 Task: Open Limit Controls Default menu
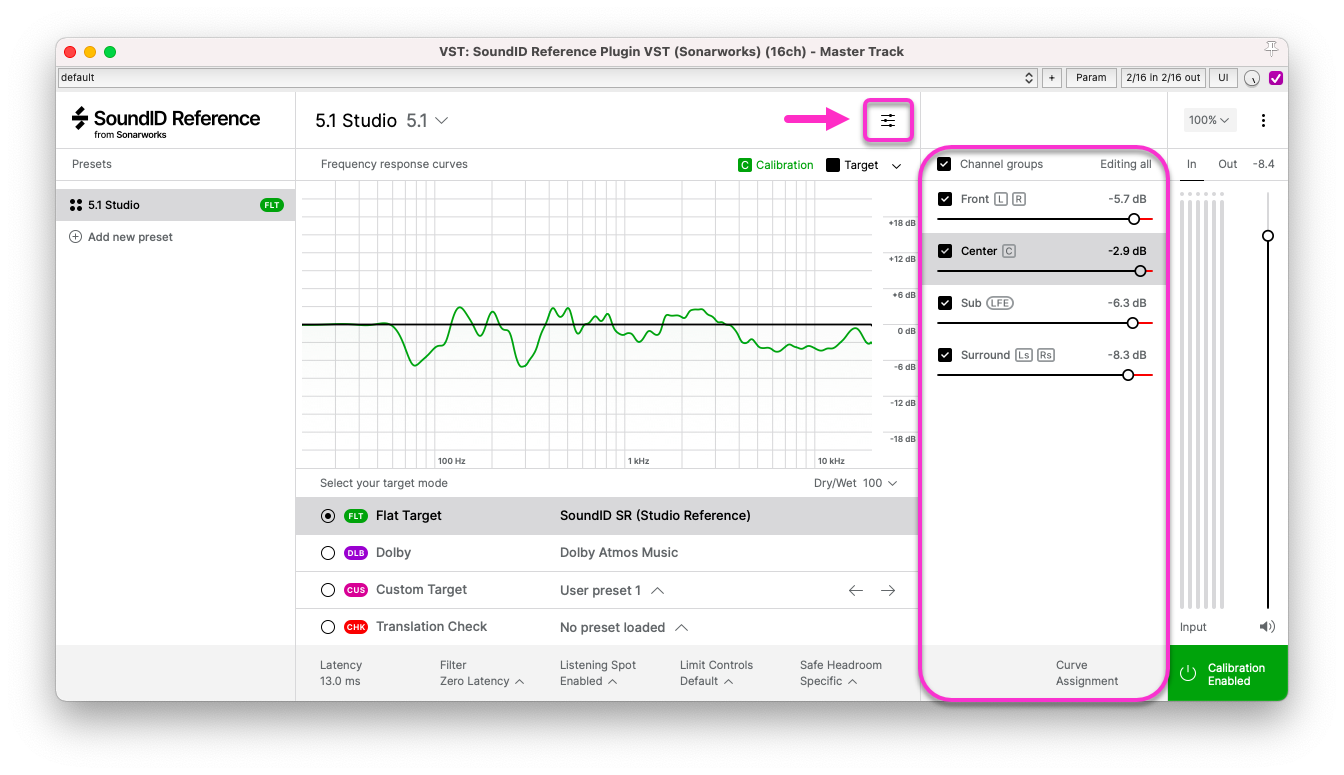tap(707, 681)
